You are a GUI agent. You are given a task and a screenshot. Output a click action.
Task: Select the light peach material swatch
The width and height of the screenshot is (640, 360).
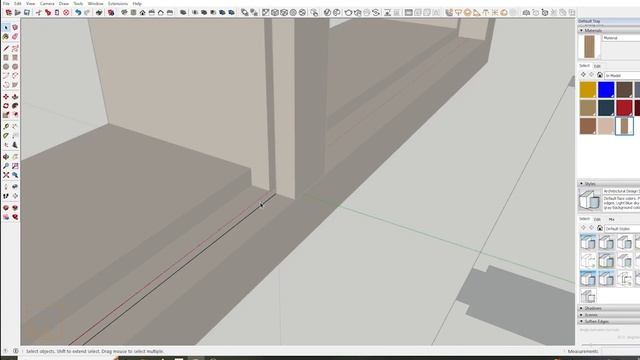[x=606, y=126]
